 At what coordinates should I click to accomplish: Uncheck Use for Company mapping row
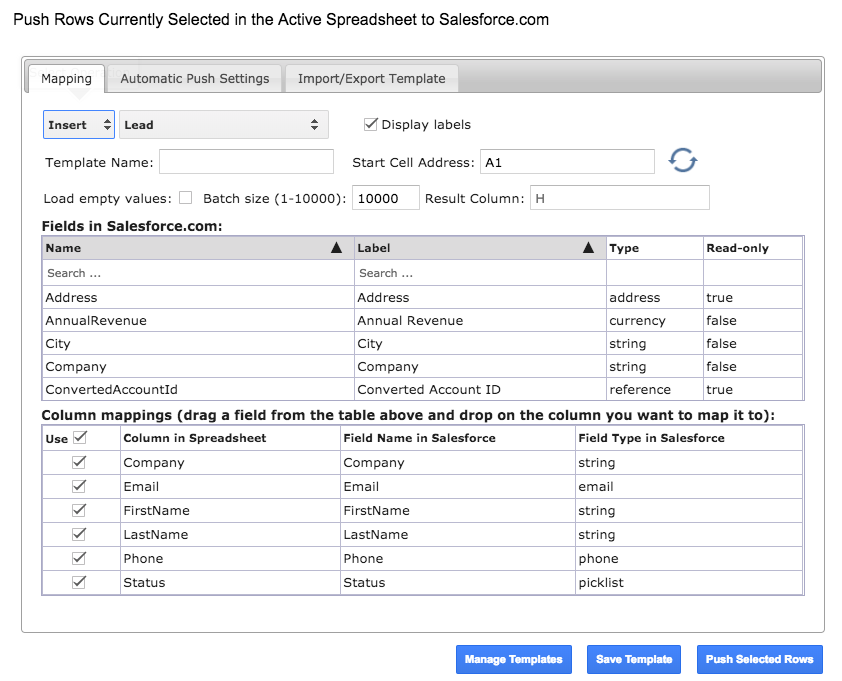pos(79,462)
